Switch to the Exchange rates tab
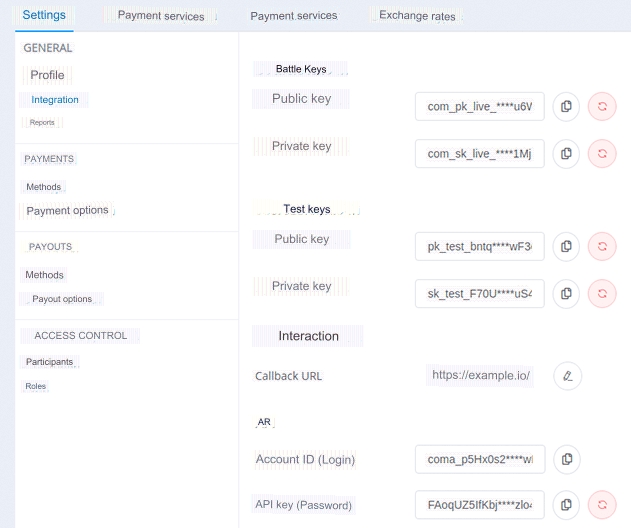The height and width of the screenshot is (528, 631). click(x=417, y=16)
